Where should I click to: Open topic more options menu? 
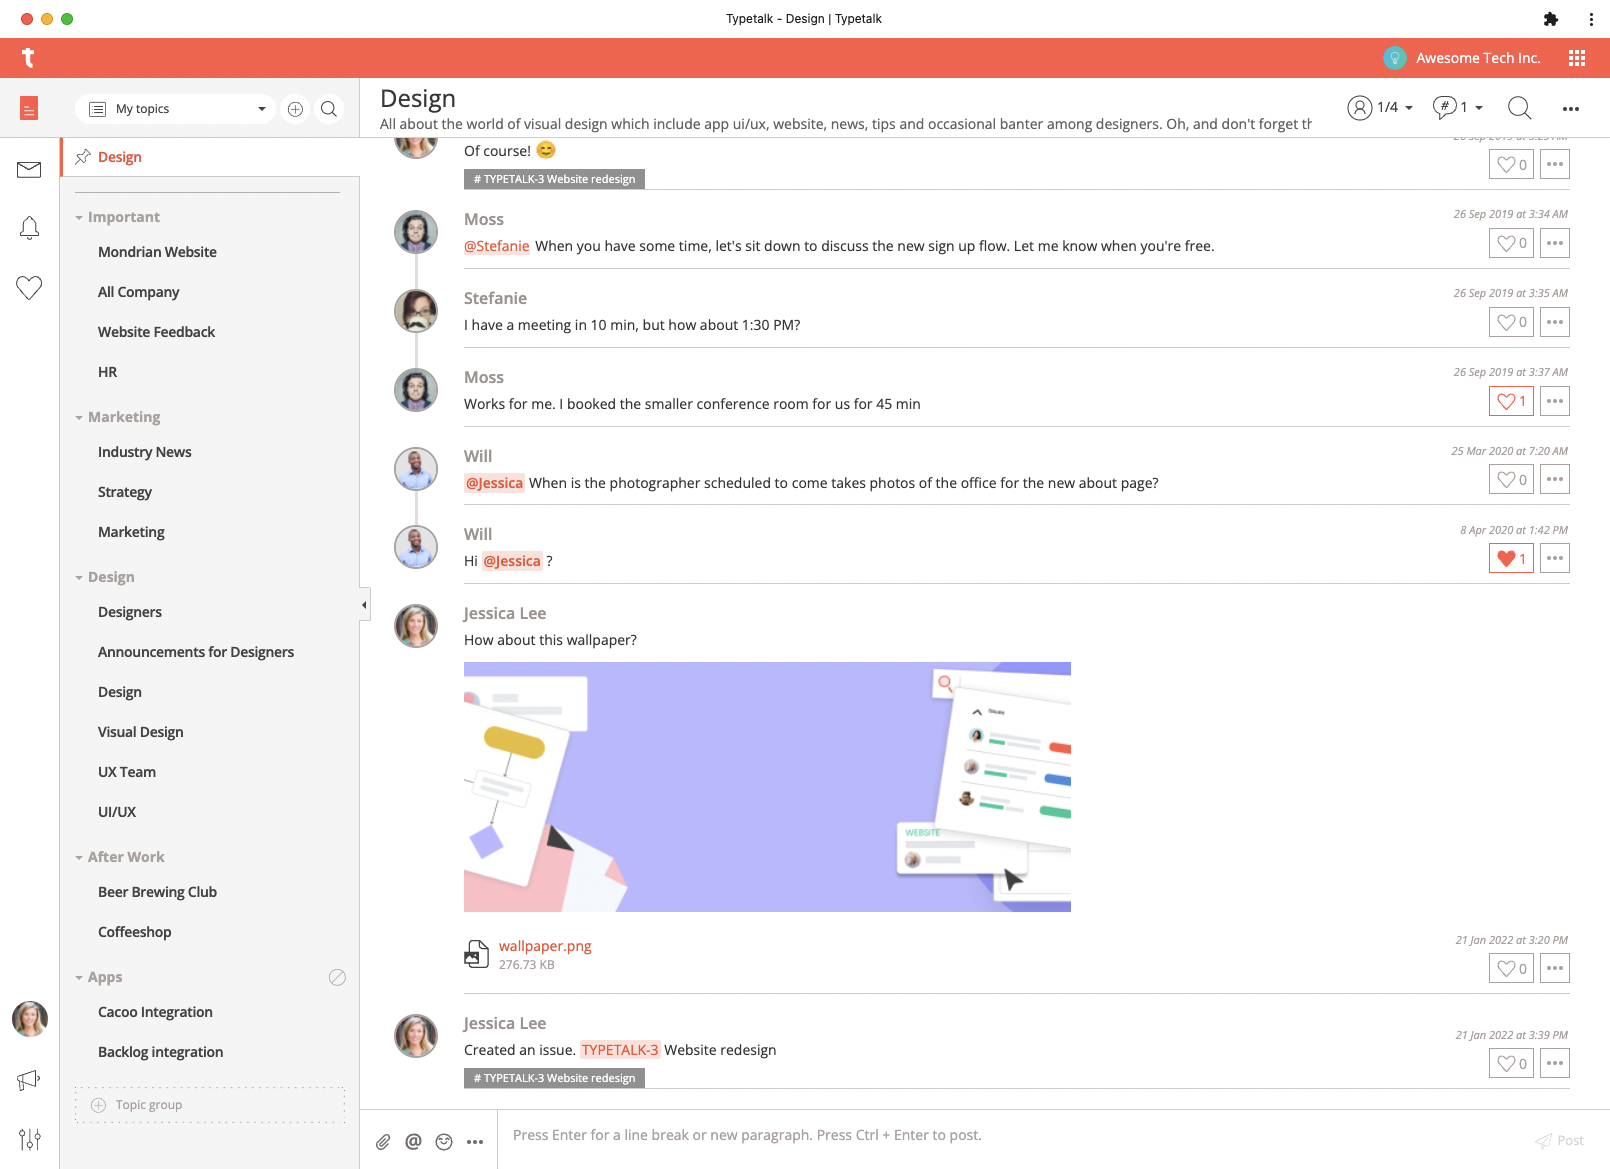pyautogui.click(x=1571, y=109)
